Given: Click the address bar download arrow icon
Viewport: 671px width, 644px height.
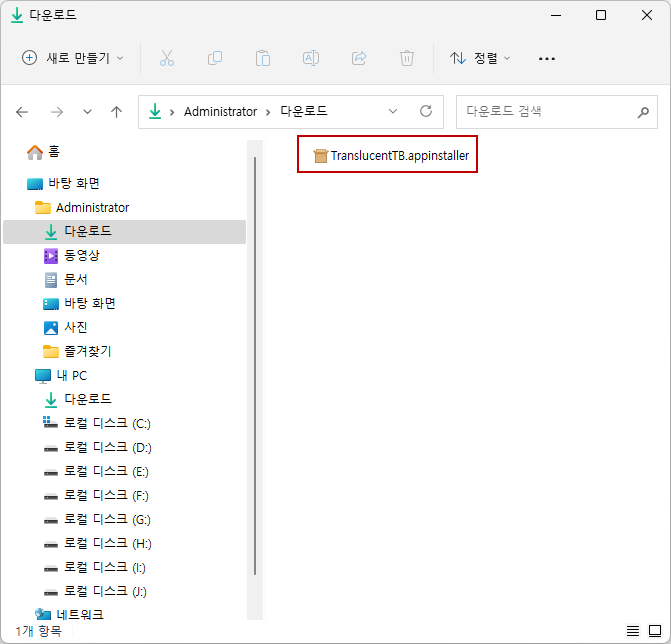Looking at the screenshot, I should [x=155, y=112].
